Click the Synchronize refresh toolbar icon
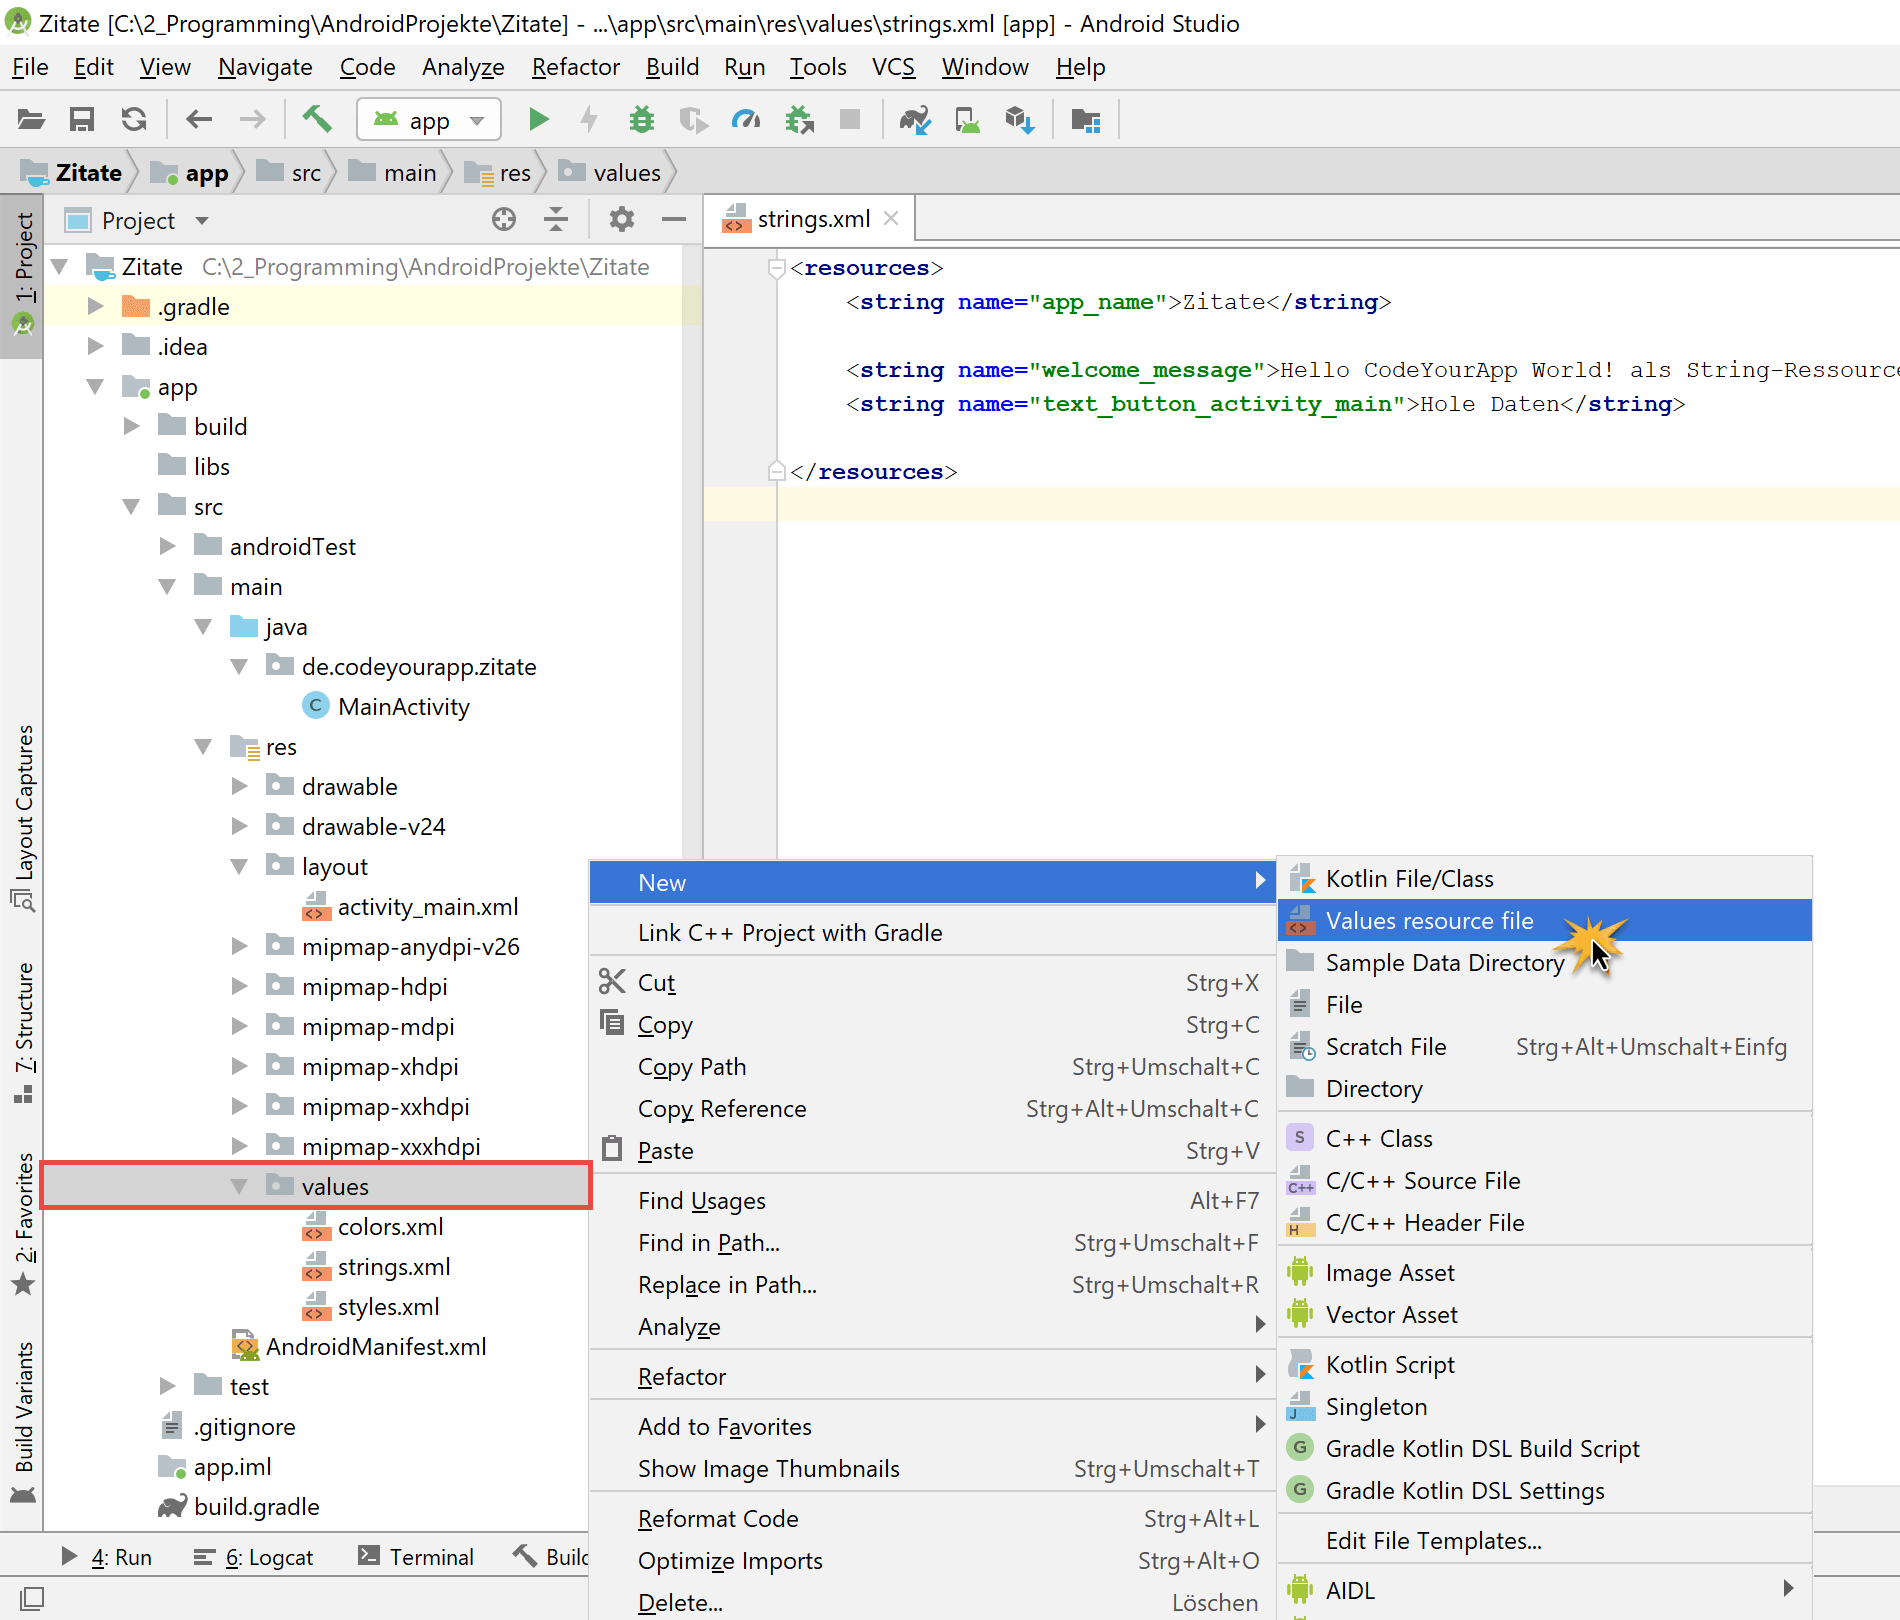This screenshot has width=1900, height=1620. click(x=134, y=120)
